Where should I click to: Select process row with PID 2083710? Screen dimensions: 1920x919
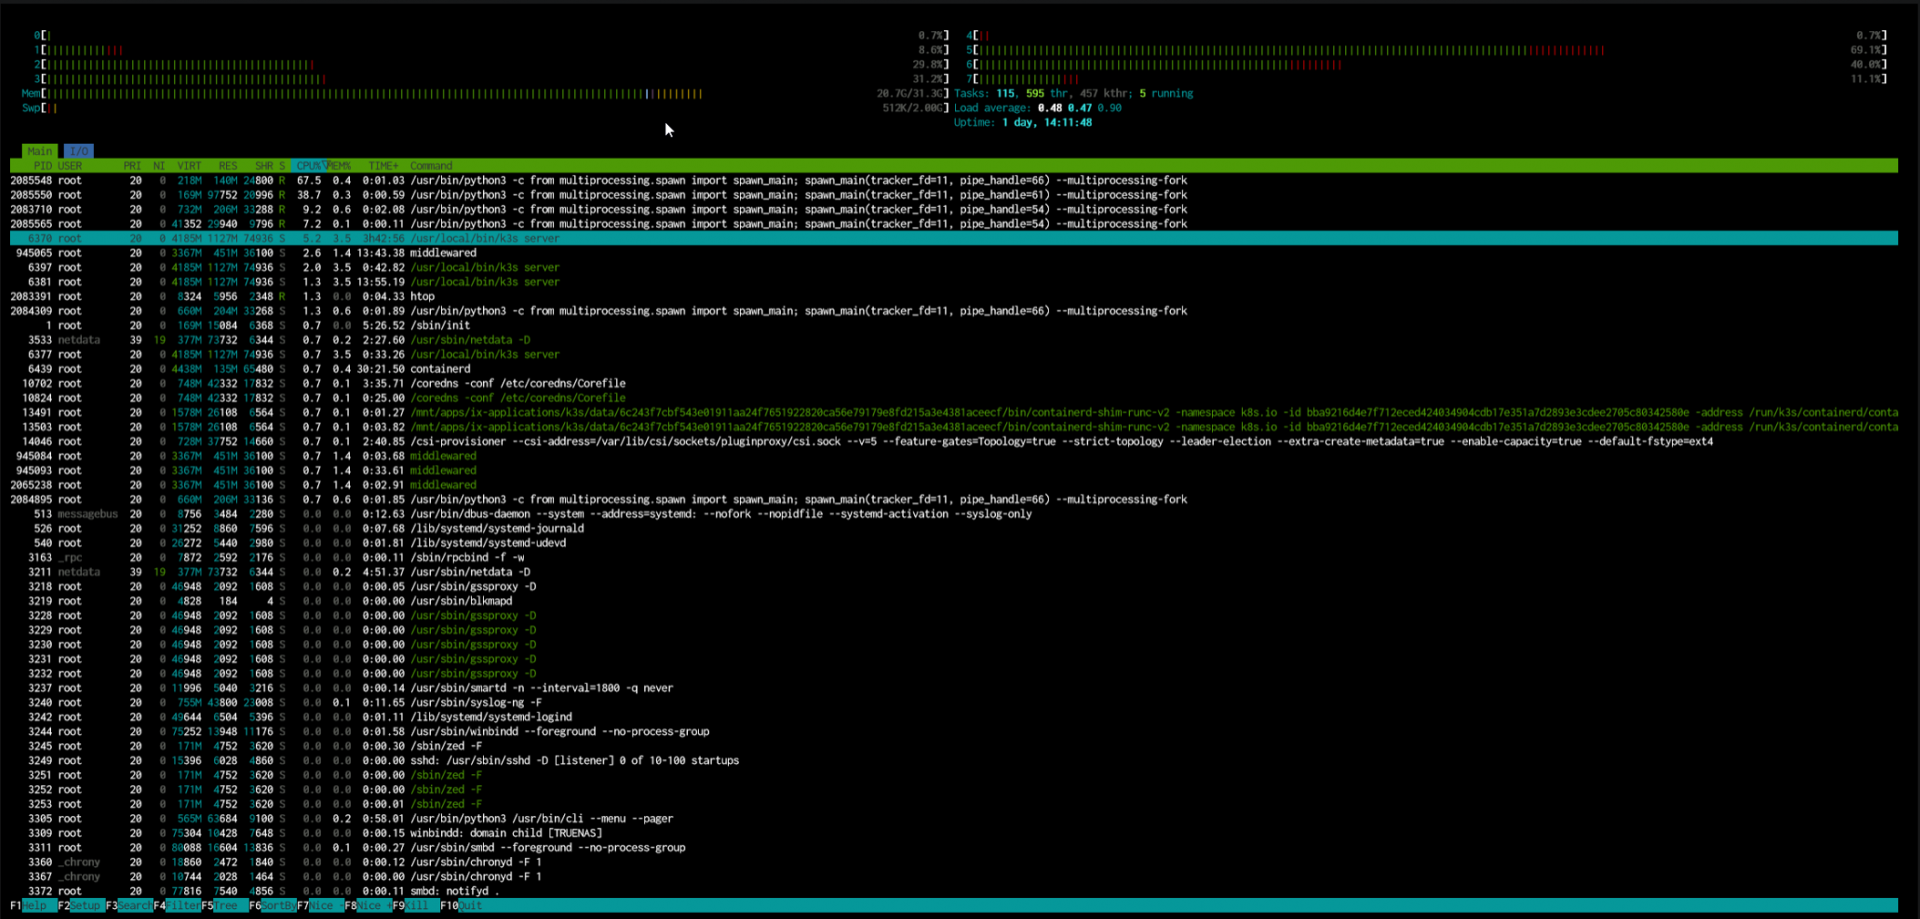point(954,210)
